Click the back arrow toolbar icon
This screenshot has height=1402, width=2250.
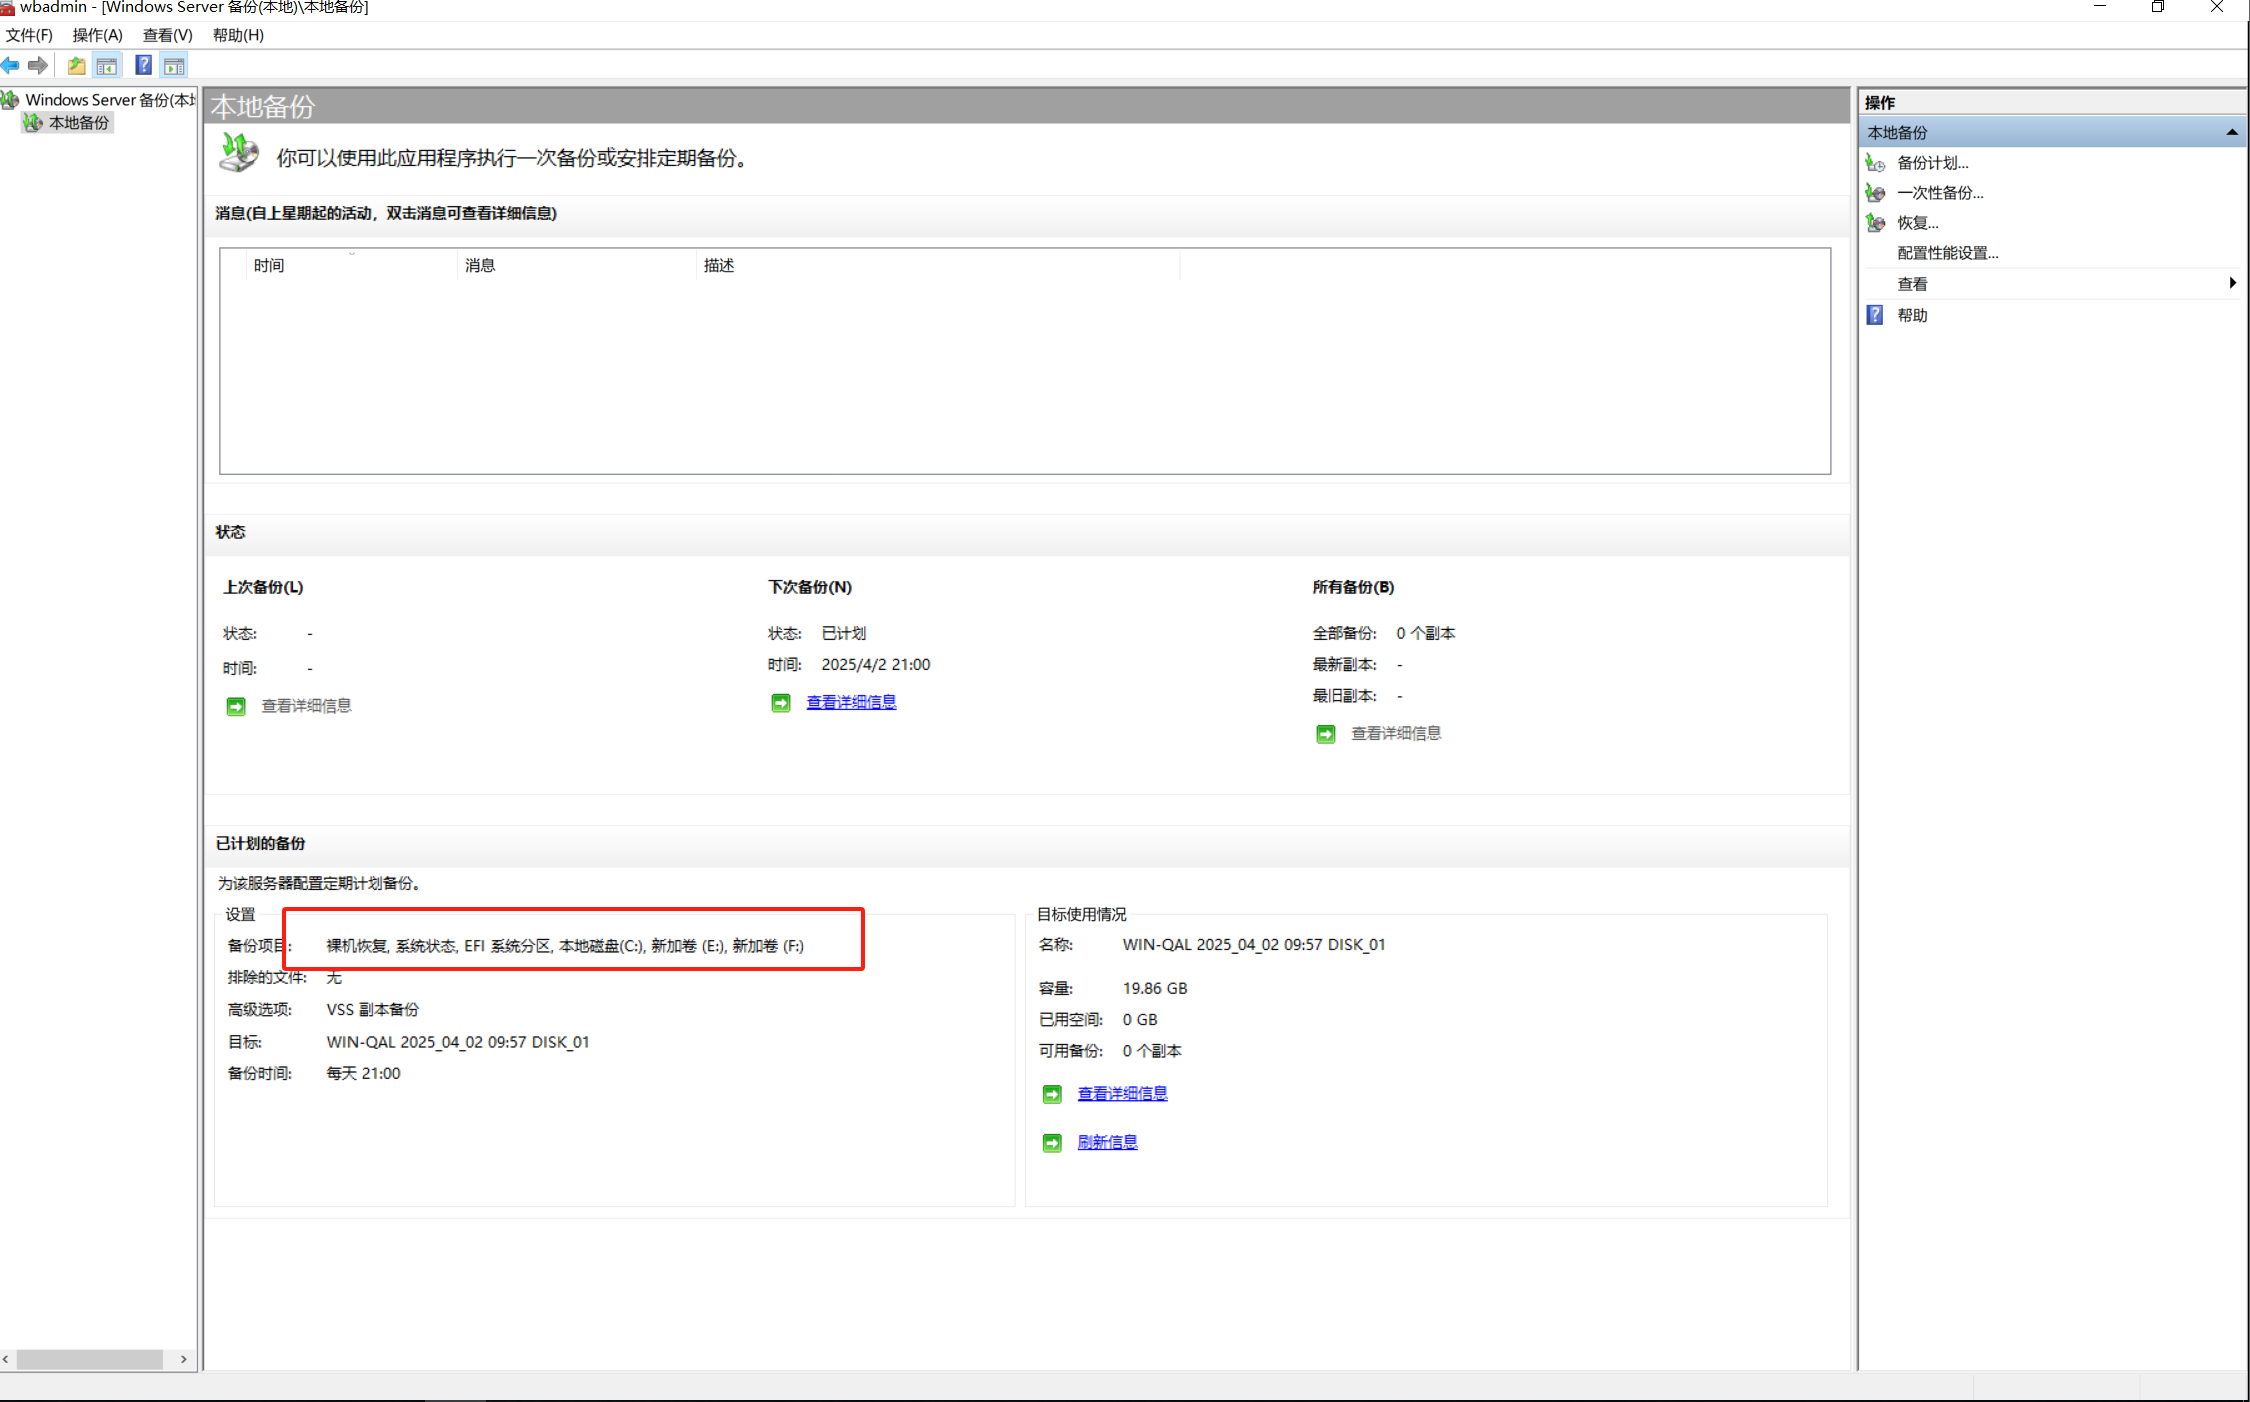click(11, 66)
